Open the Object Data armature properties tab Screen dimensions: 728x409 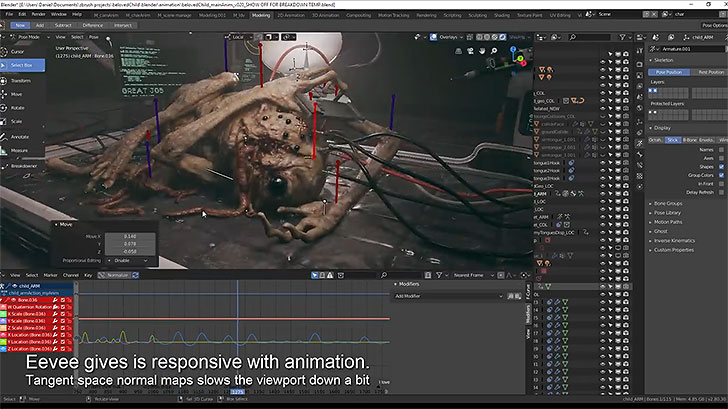pos(640,143)
